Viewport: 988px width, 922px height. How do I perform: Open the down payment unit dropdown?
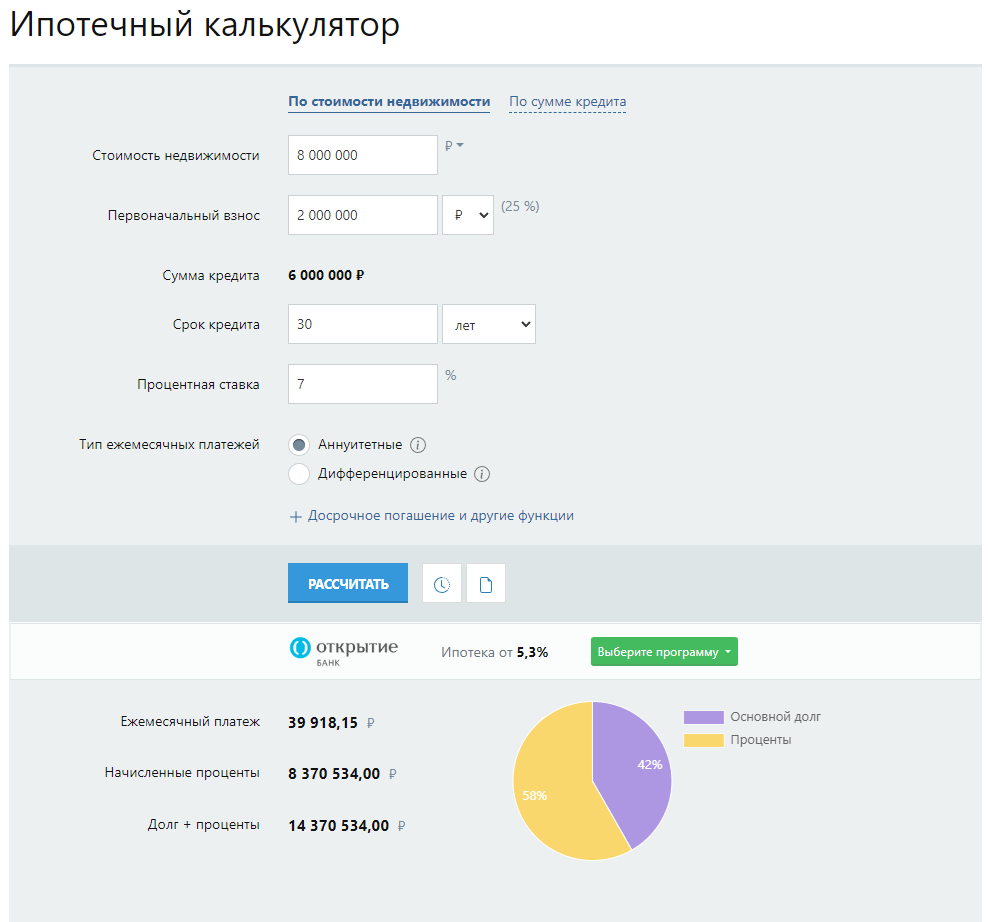[x=468, y=215]
